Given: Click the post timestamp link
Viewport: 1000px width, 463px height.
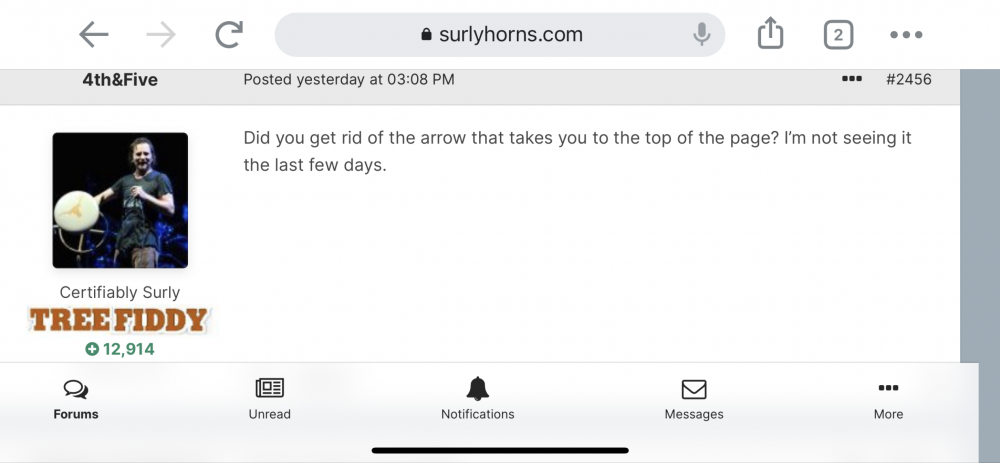Looking at the screenshot, I should click(349, 79).
